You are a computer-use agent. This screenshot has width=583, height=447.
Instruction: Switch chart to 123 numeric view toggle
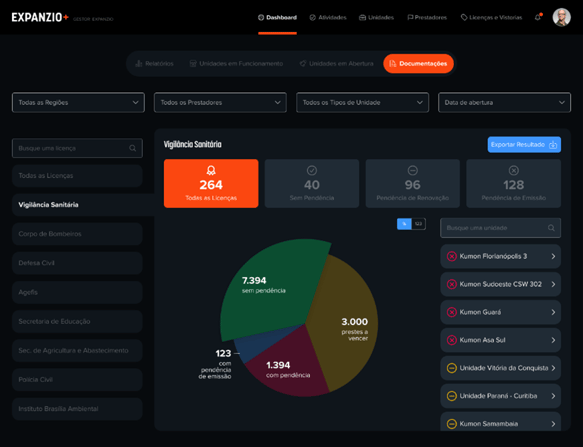pos(418,224)
